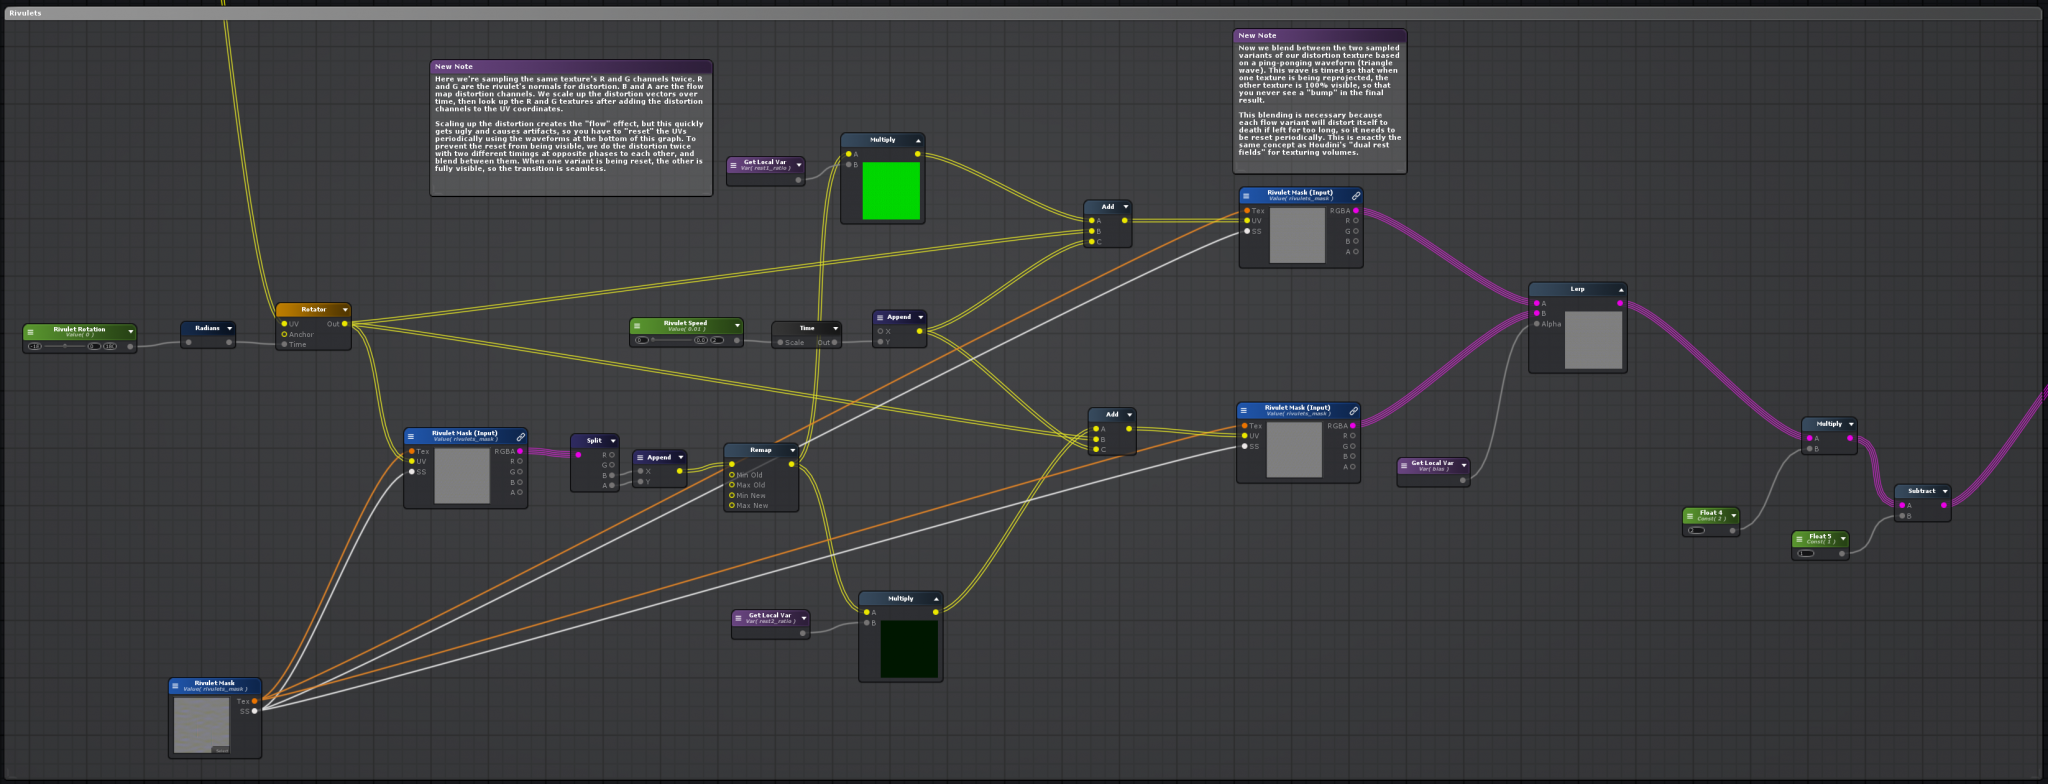This screenshot has height=784, width=2048.
Task: Expand the Subtract node dropdown arrow
Action: [1944, 491]
